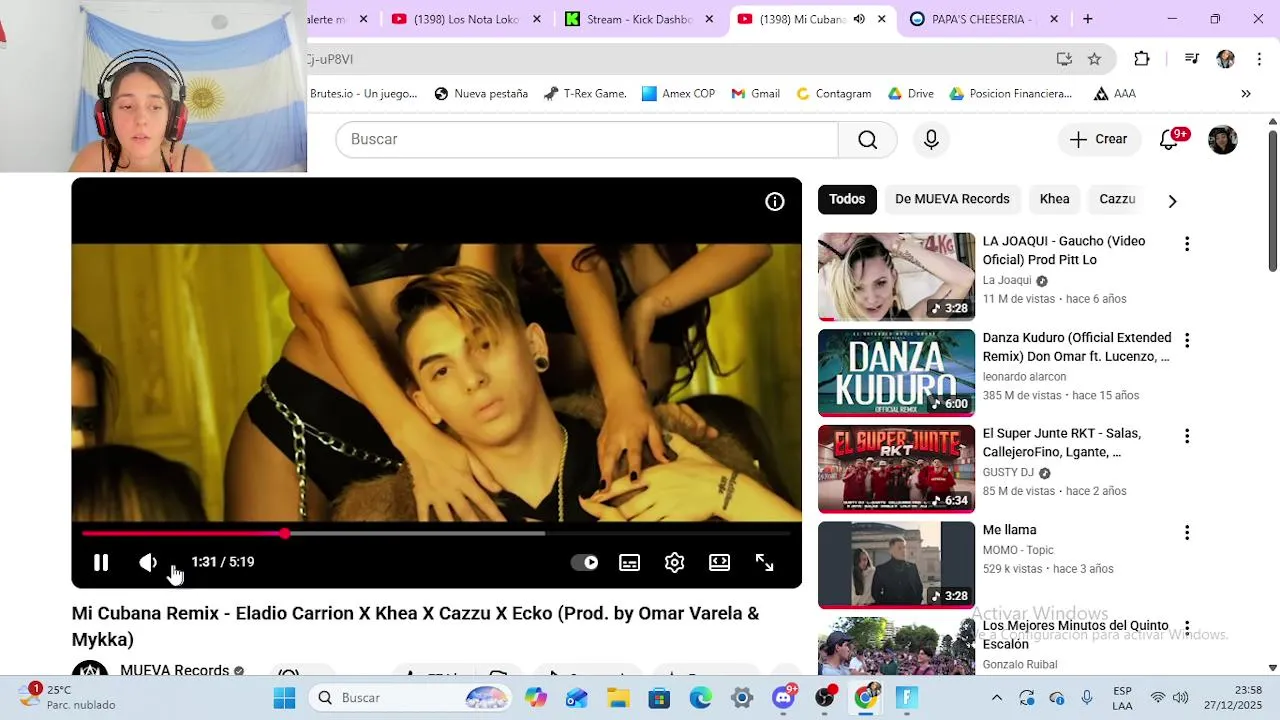Screen dimensions: 1280x720
Task: Open a new browser tab
Action: click(x=1087, y=19)
